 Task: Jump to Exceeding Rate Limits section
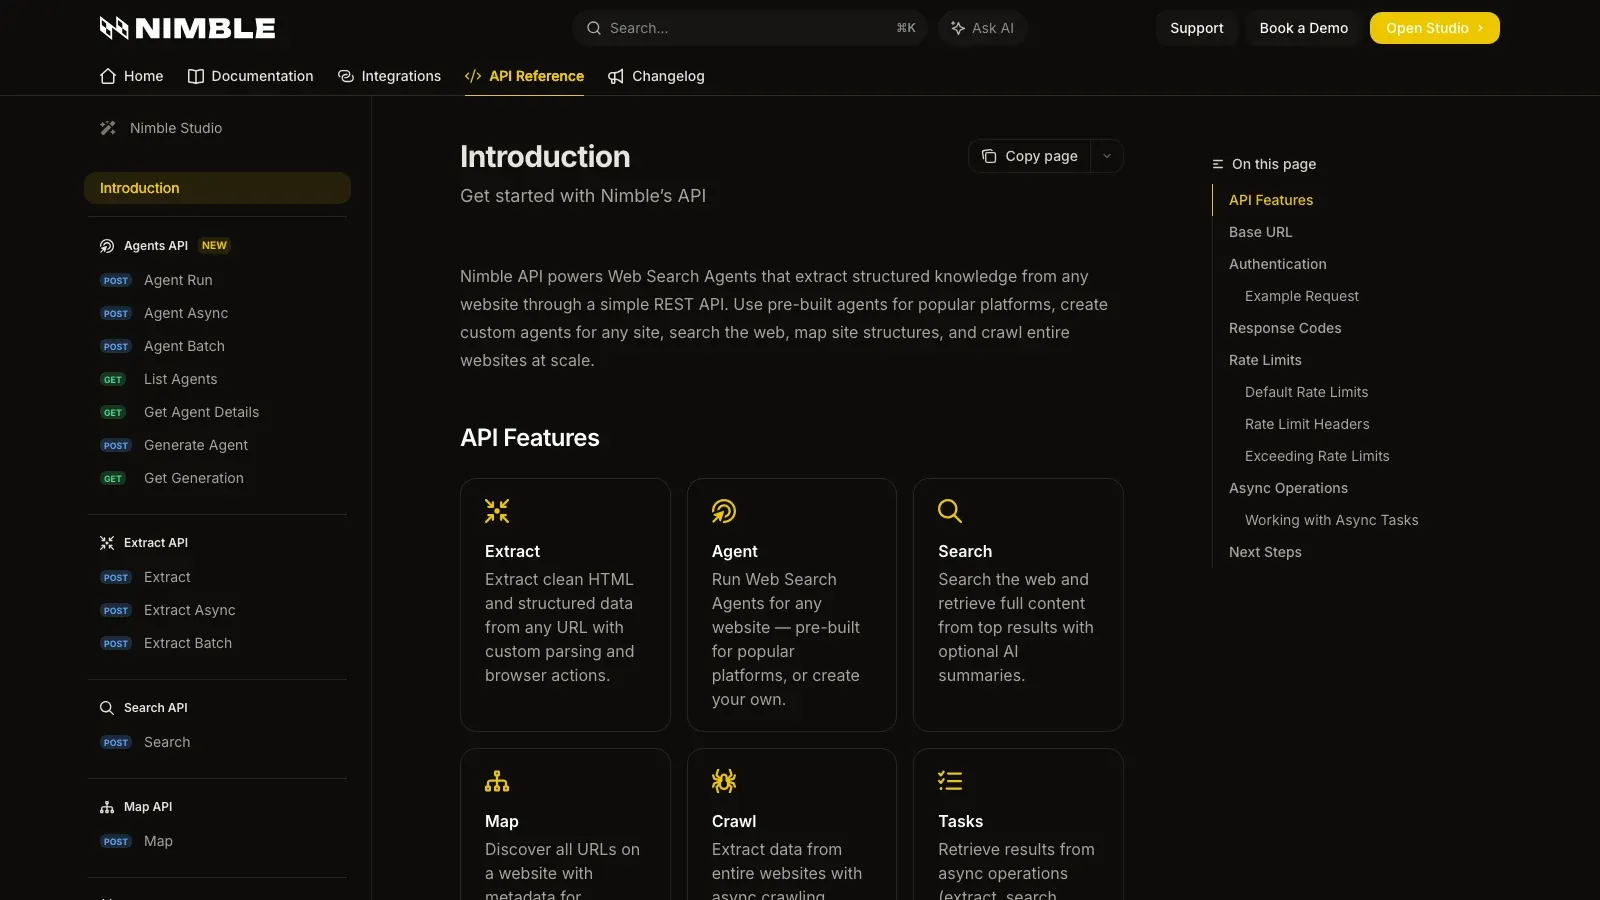coord(1317,456)
